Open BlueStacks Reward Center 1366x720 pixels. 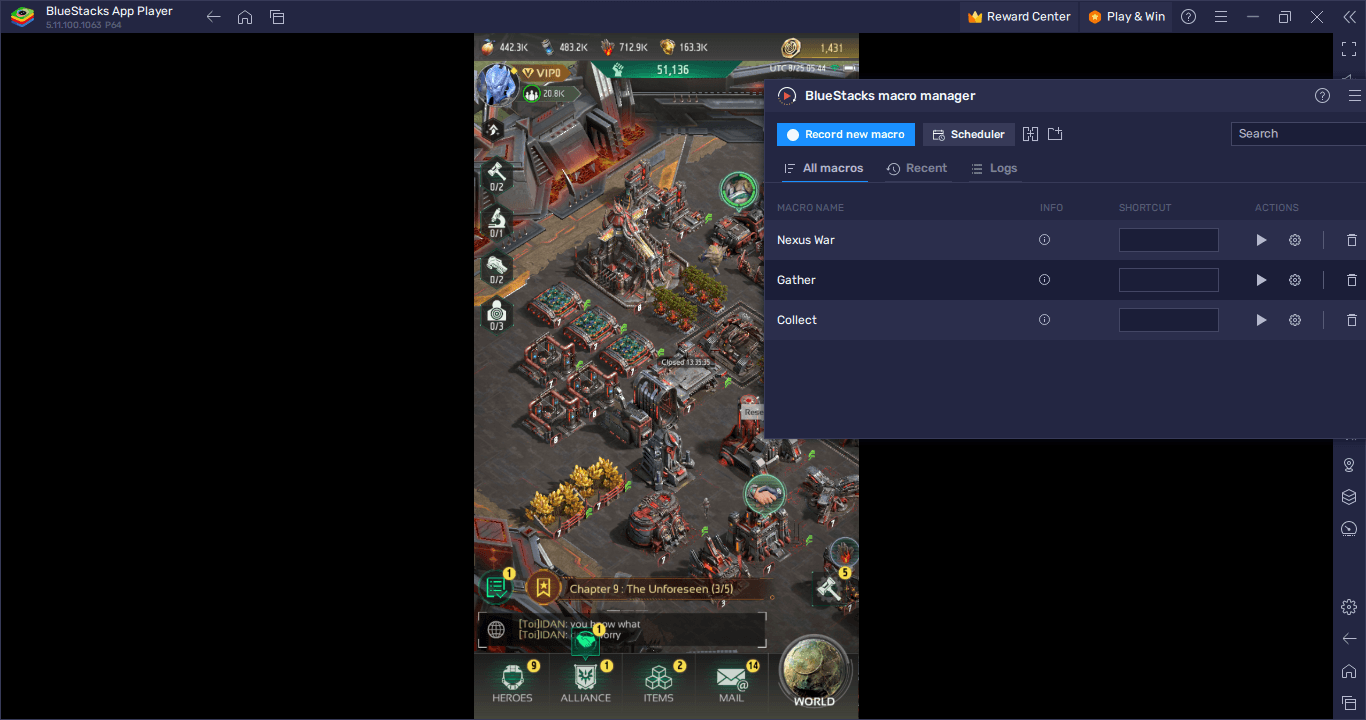coord(1020,16)
